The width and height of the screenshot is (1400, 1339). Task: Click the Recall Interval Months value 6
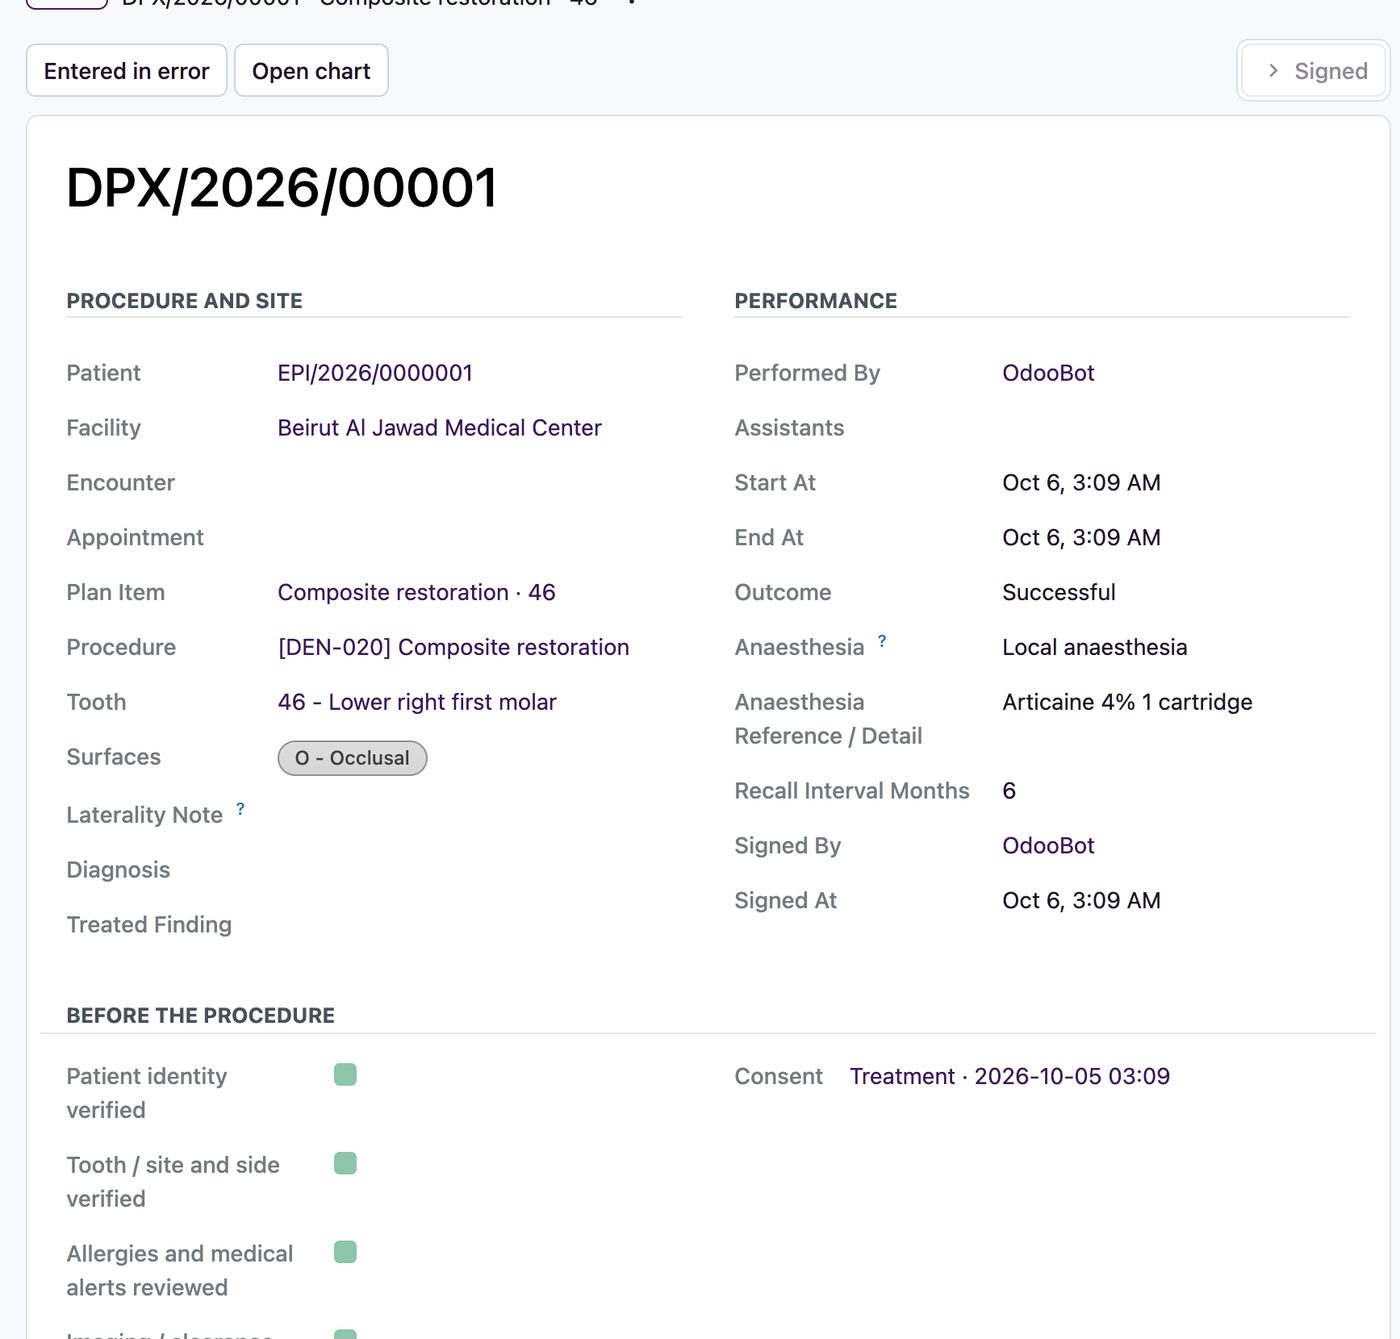point(1009,791)
